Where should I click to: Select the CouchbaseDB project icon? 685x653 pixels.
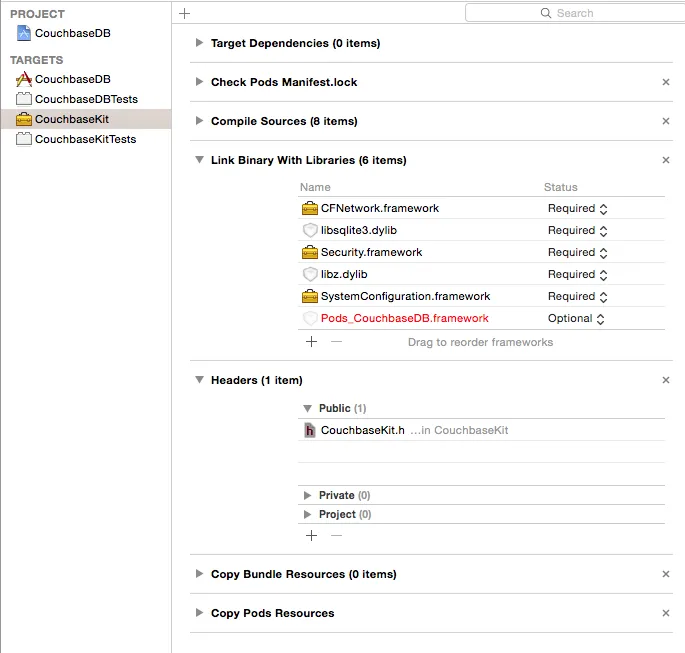tap(24, 33)
